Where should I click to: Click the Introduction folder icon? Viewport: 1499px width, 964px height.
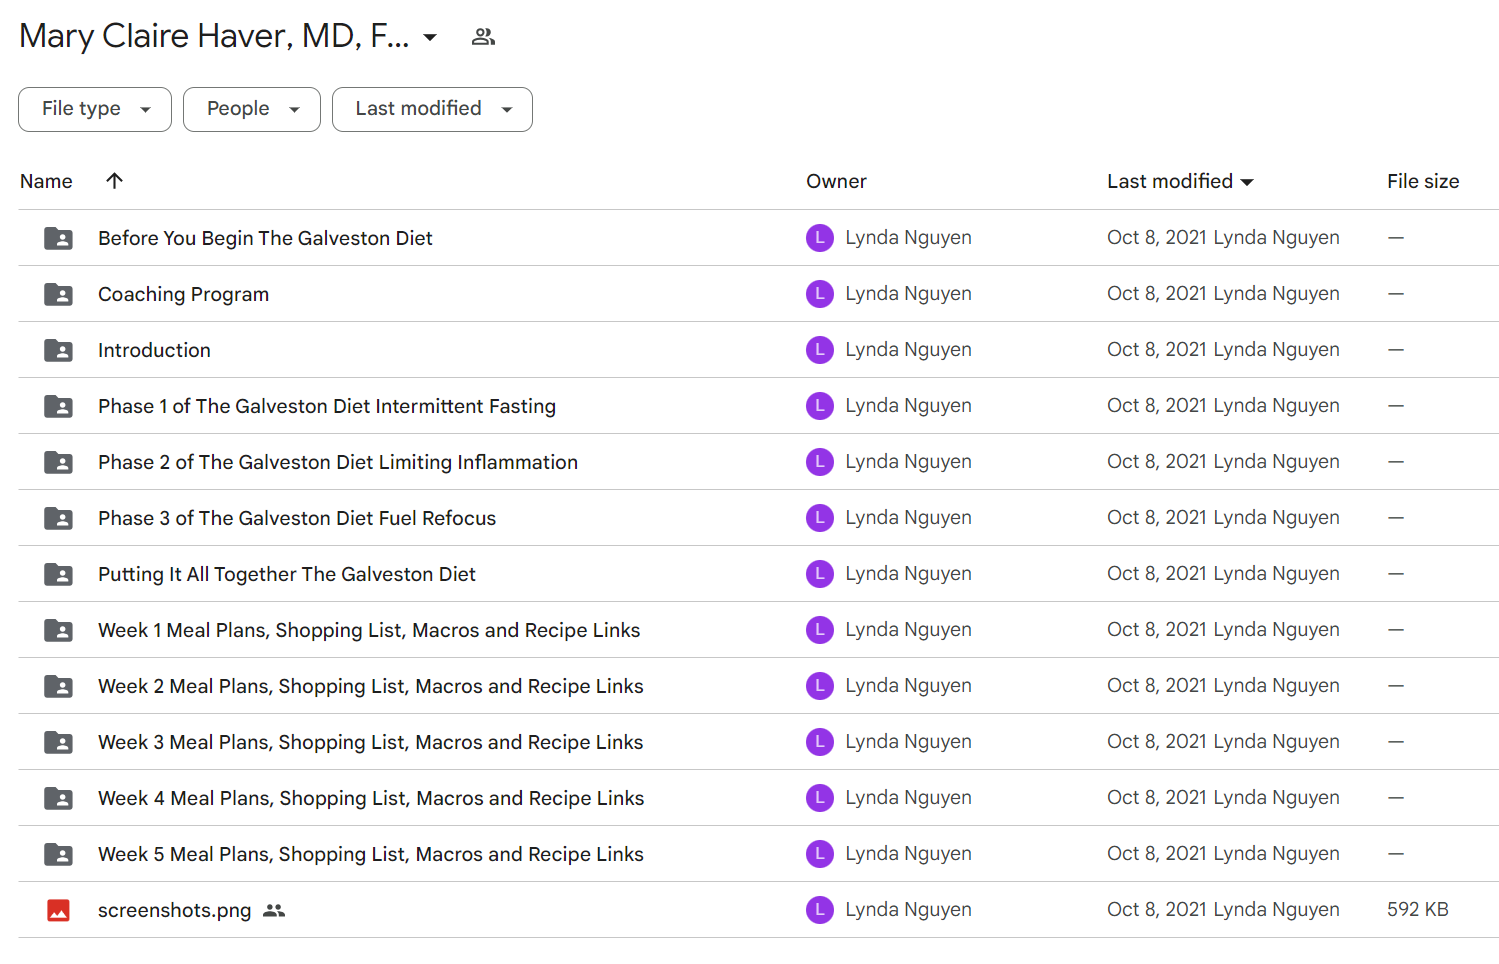[58, 350]
